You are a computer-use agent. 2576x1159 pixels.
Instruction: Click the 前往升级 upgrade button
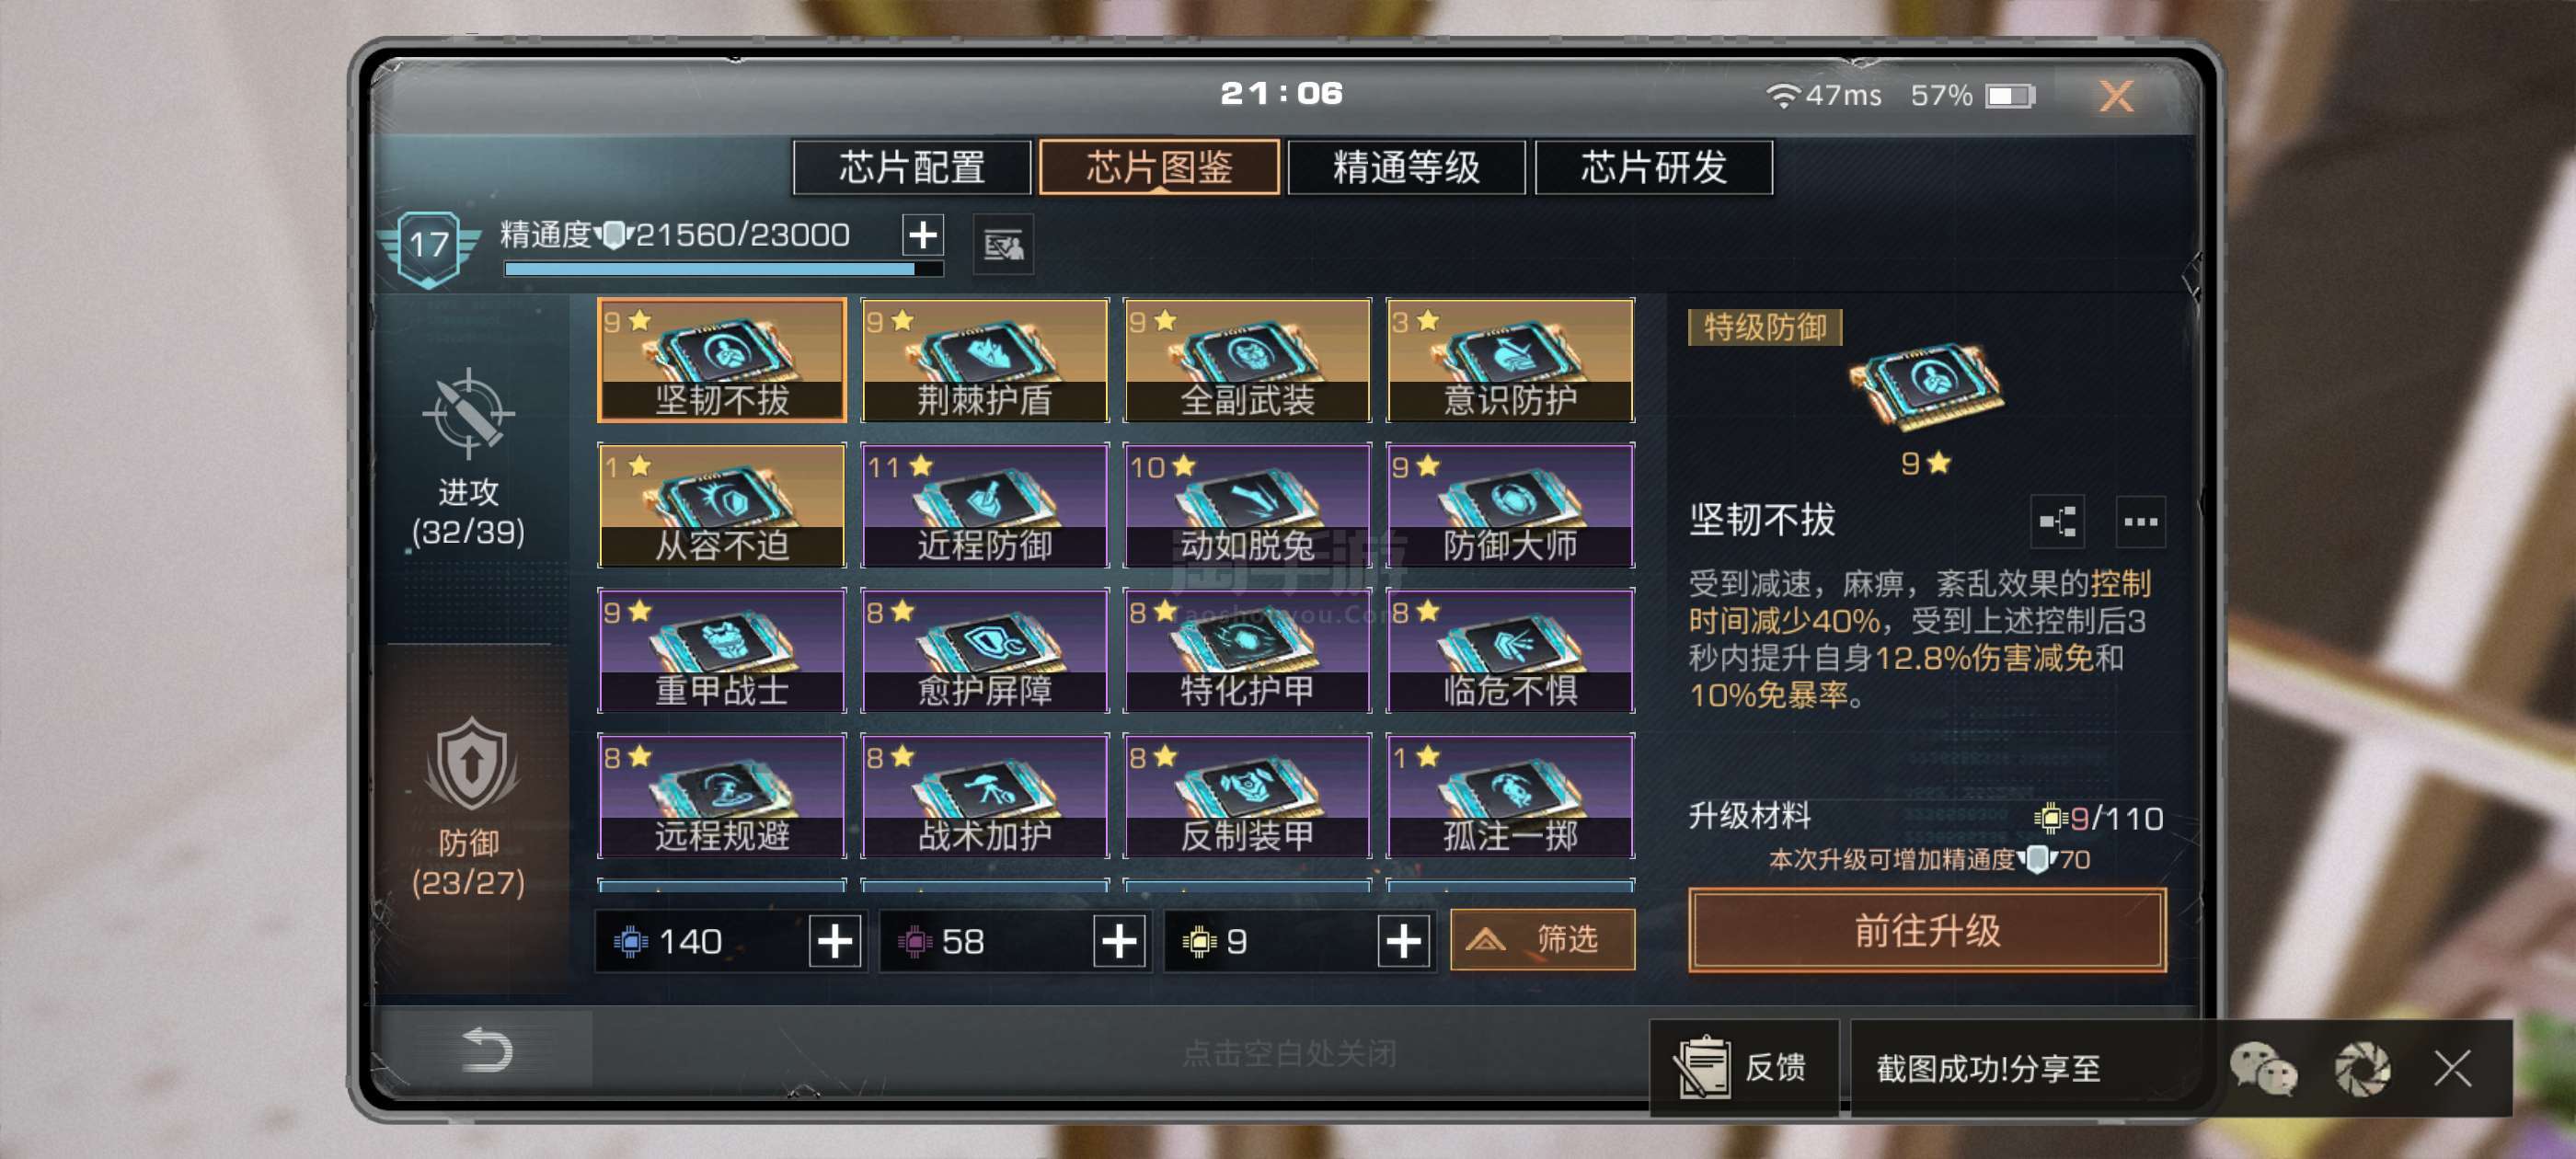pos(1927,930)
